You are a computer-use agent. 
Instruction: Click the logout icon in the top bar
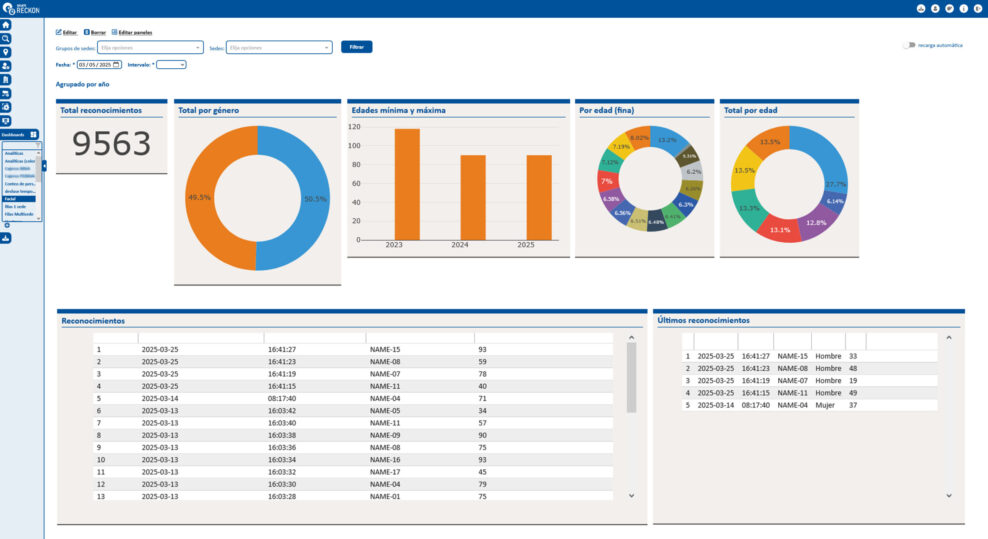click(977, 8)
